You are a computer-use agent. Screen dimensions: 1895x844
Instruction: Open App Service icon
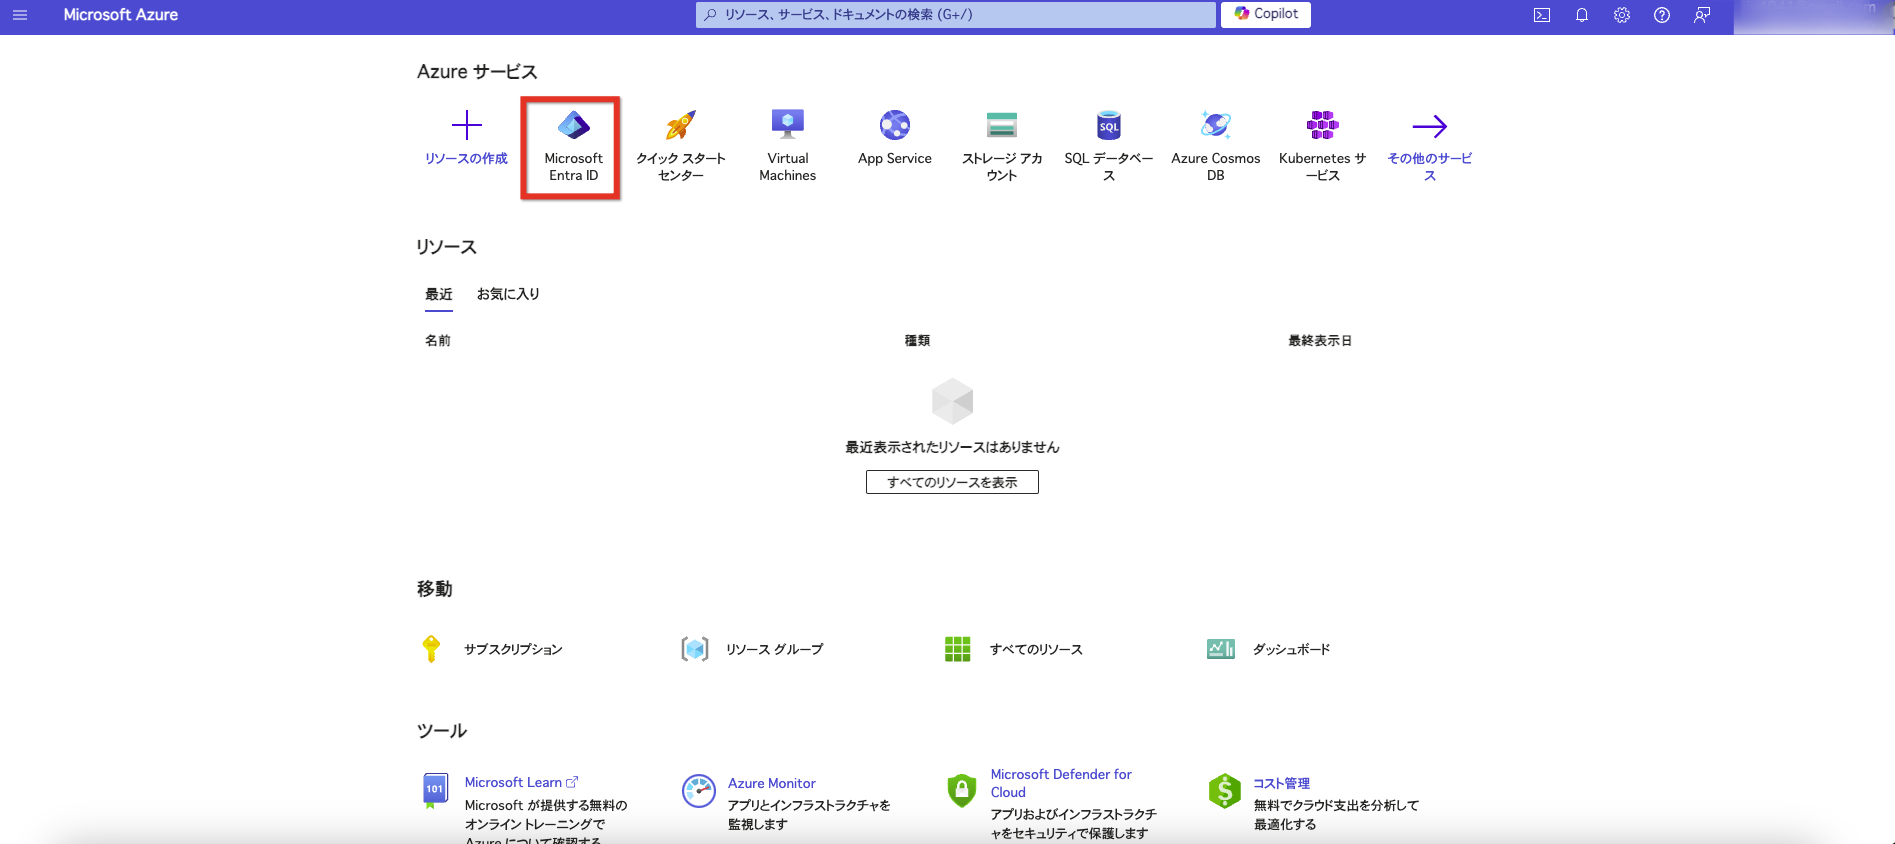[895, 125]
